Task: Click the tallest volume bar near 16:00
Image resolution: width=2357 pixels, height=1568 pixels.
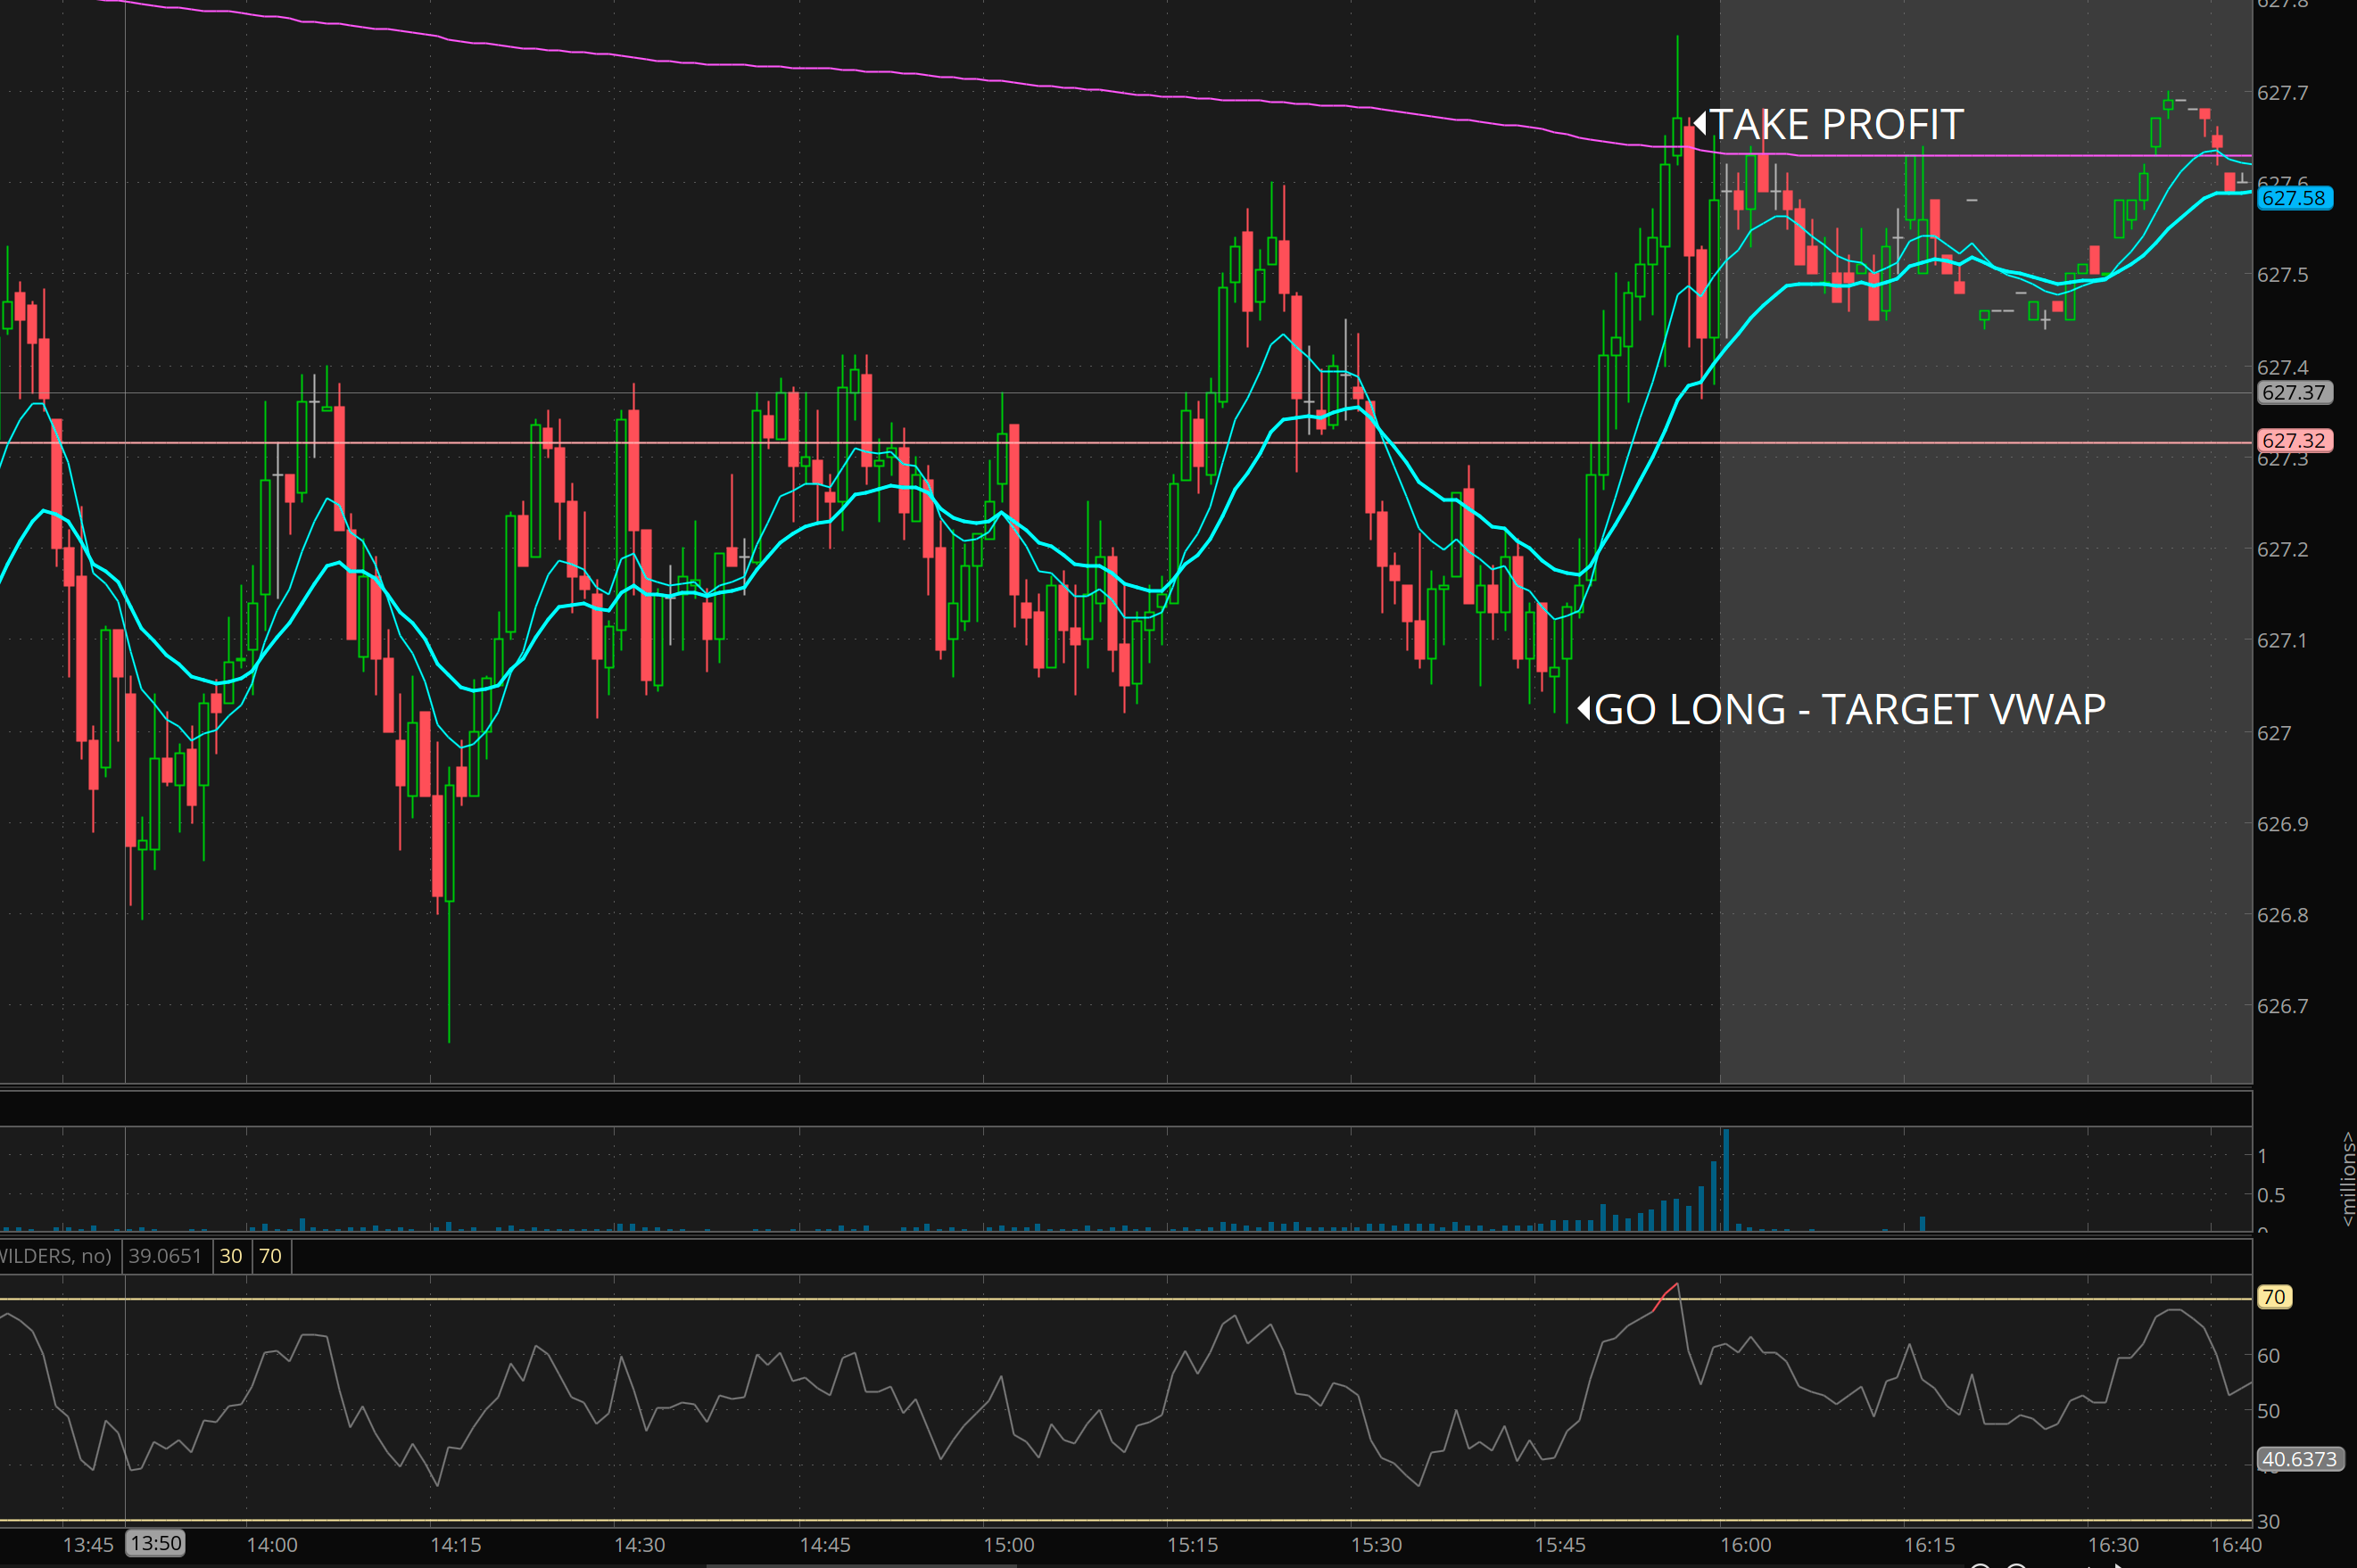Action: click(x=1726, y=1180)
